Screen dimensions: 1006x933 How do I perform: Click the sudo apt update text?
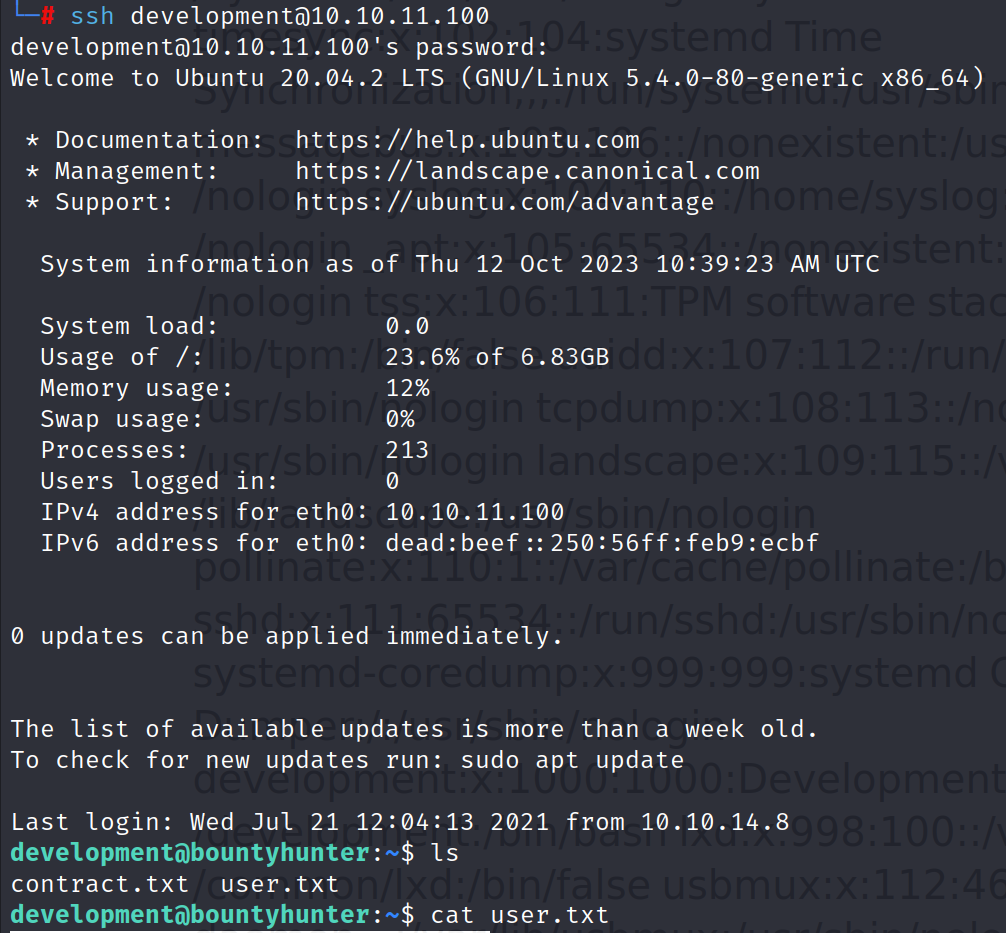click(572, 759)
